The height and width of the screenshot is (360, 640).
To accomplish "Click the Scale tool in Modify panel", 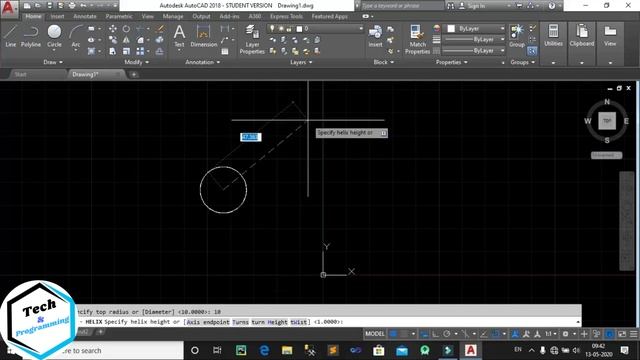I will coord(126,51).
